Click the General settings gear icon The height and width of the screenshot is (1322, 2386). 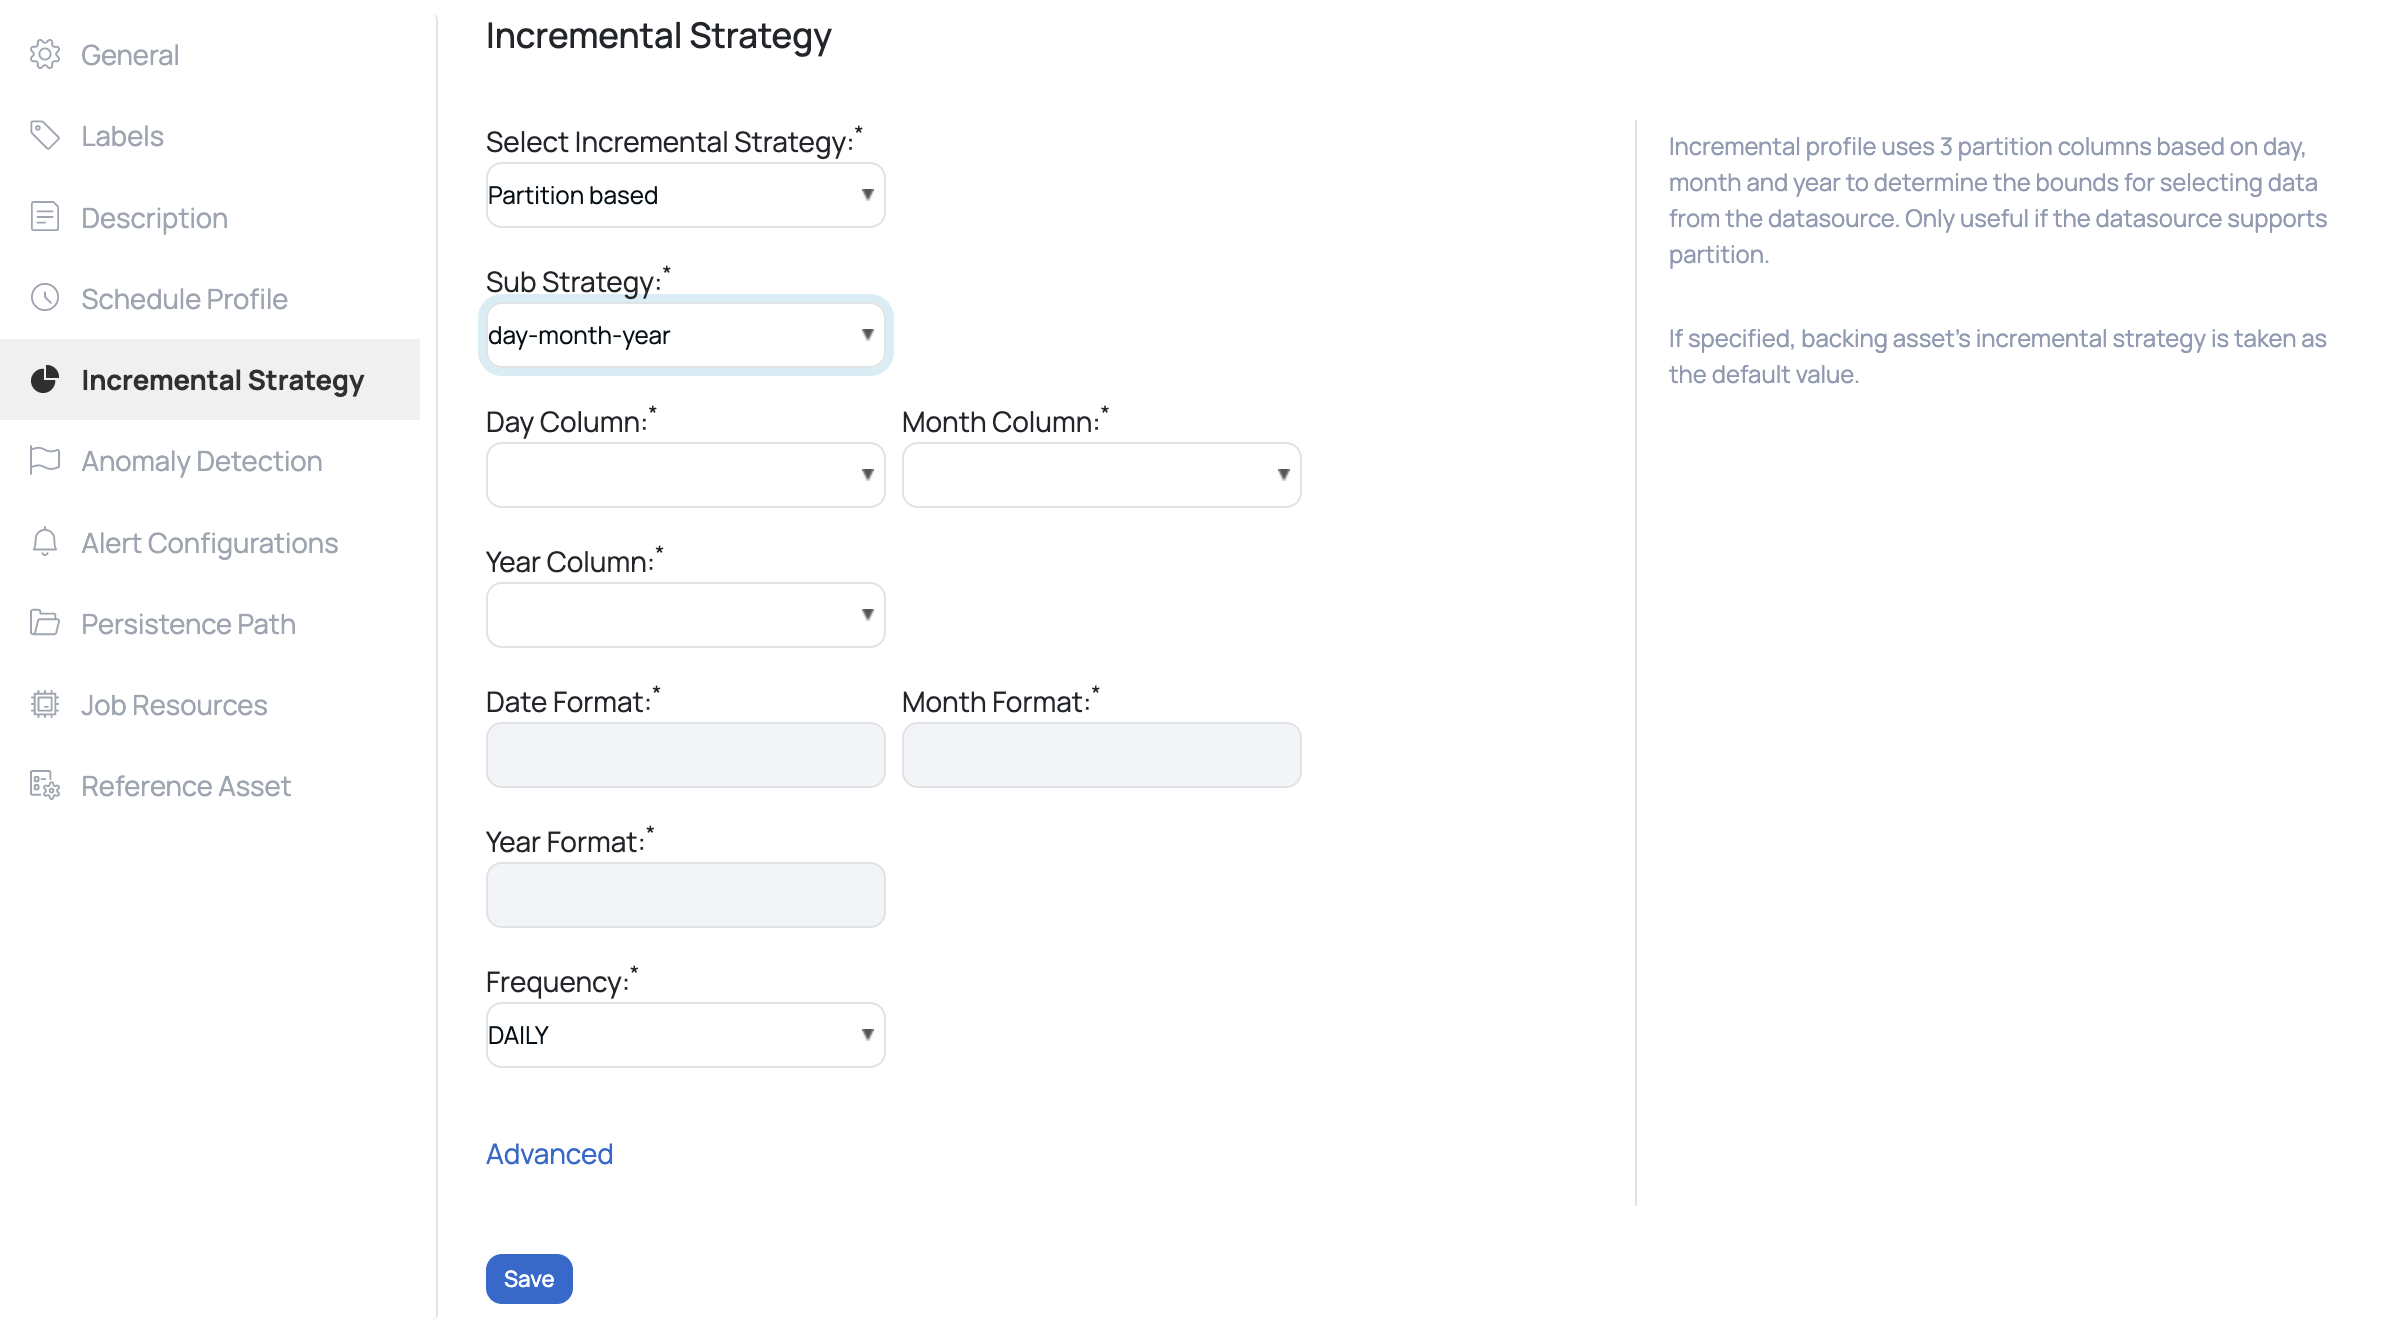coord(45,55)
